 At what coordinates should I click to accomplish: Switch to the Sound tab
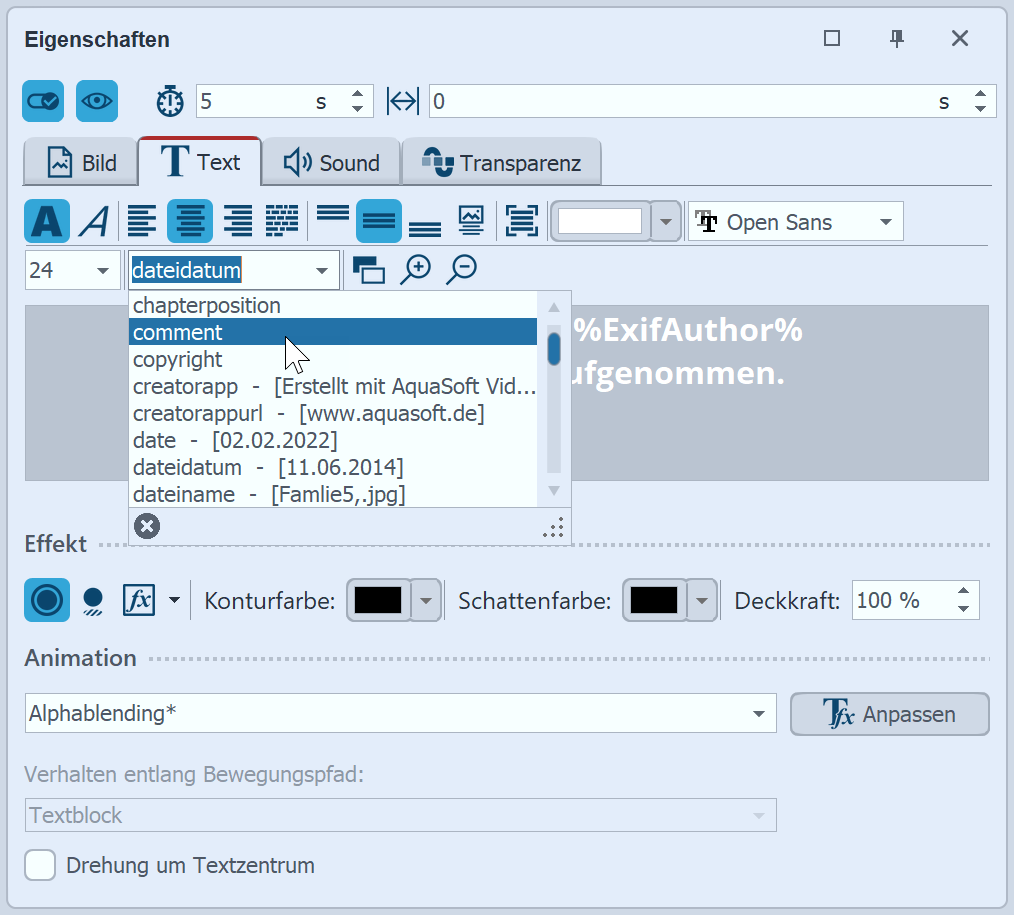coord(331,163)
